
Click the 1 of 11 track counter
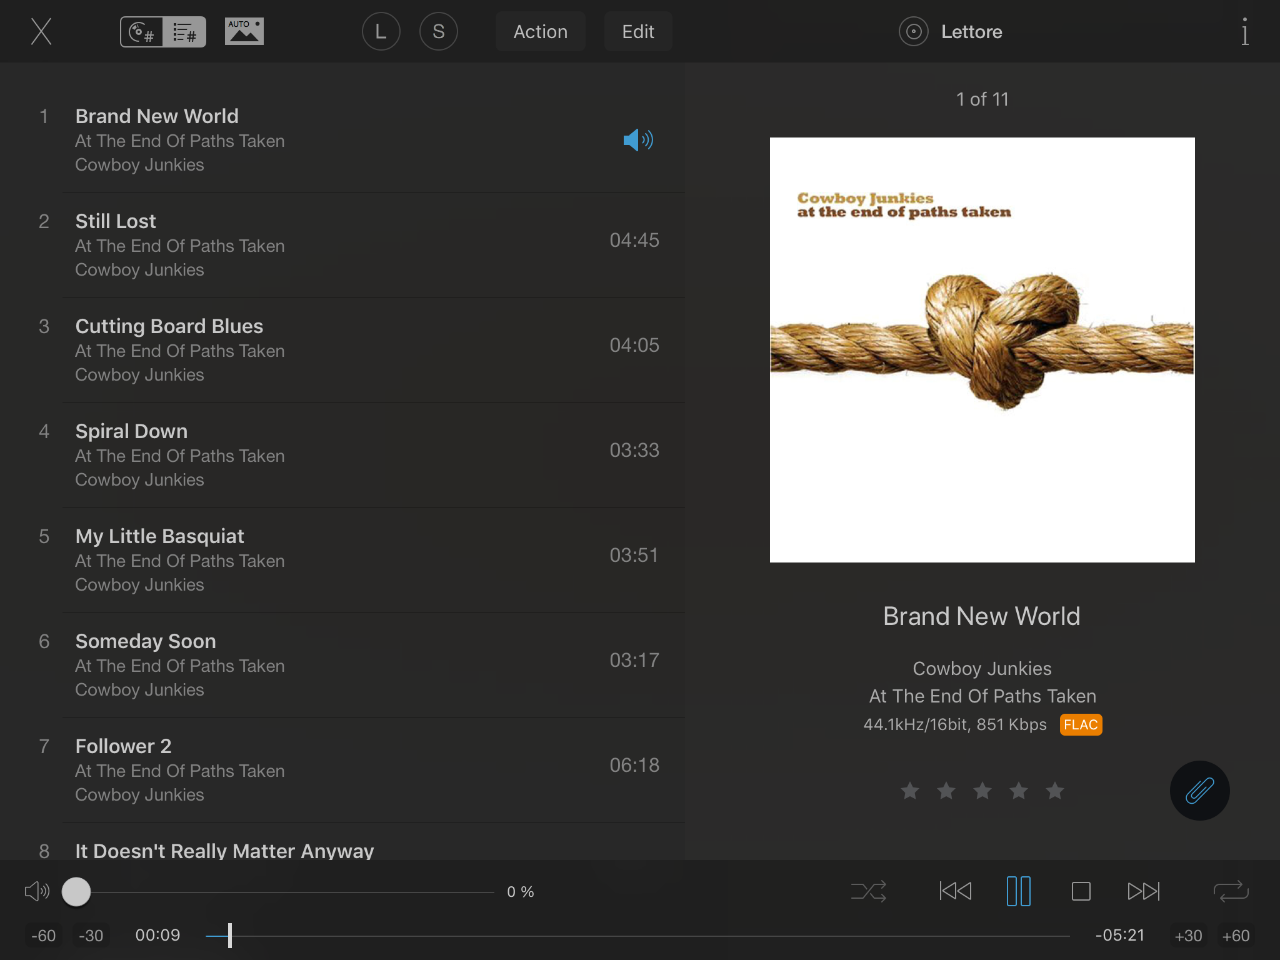pyautogui.click(x=982, y=99)
